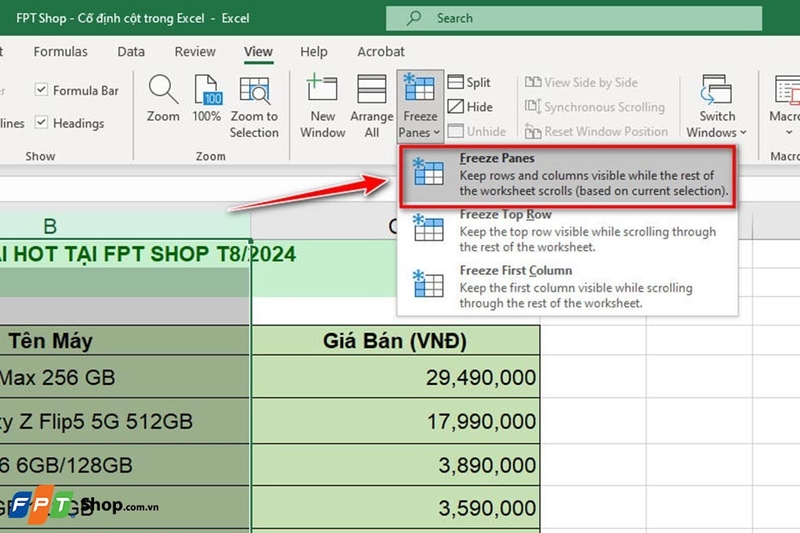The width and height of the screenshot is (800, 533).
Task: Select the Tên Máy header cell
Action: [125, 340]
